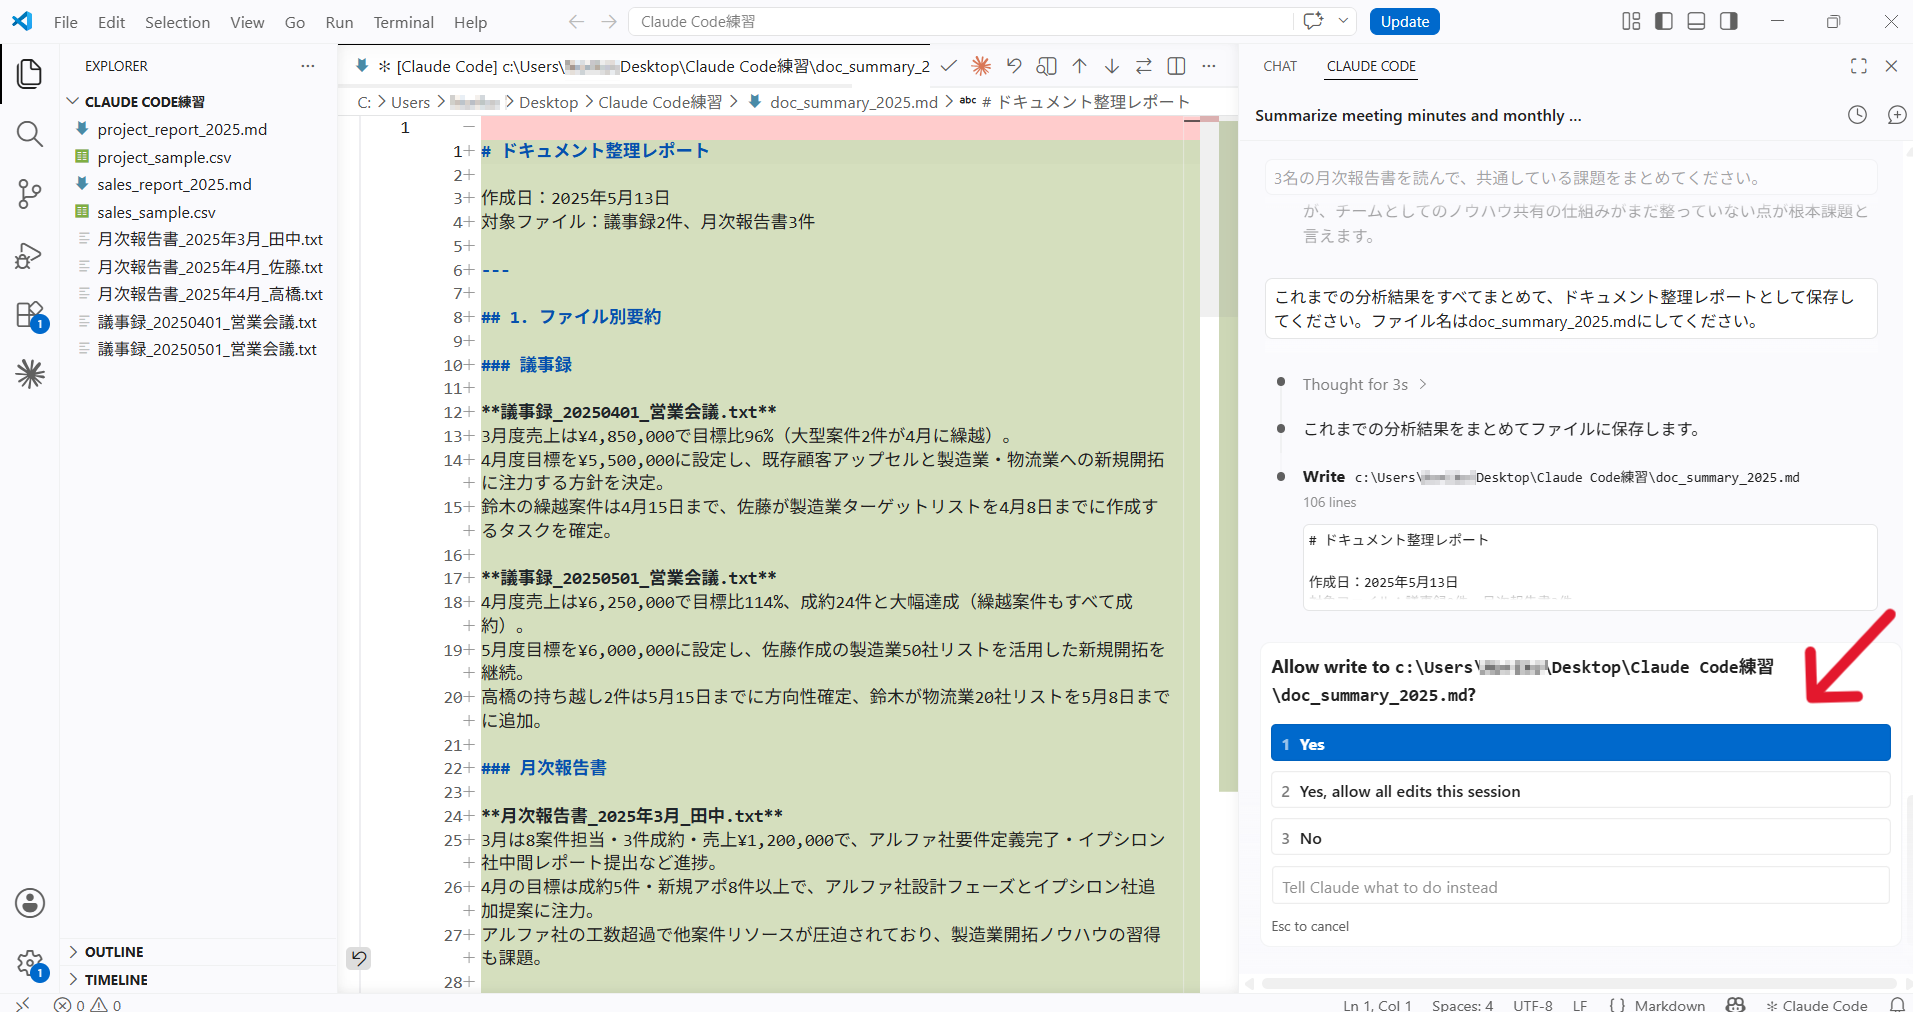Open the Terminal menu

point(403,22)
